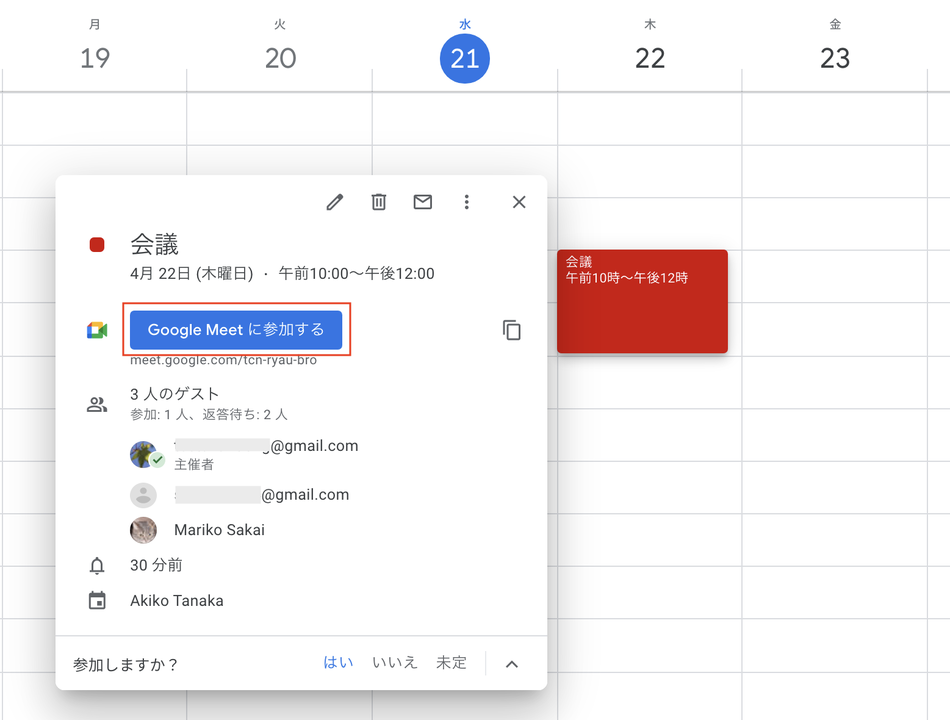Answer 未定 for maybe
This screenshot has height=720, width=950.
(451, 662)
